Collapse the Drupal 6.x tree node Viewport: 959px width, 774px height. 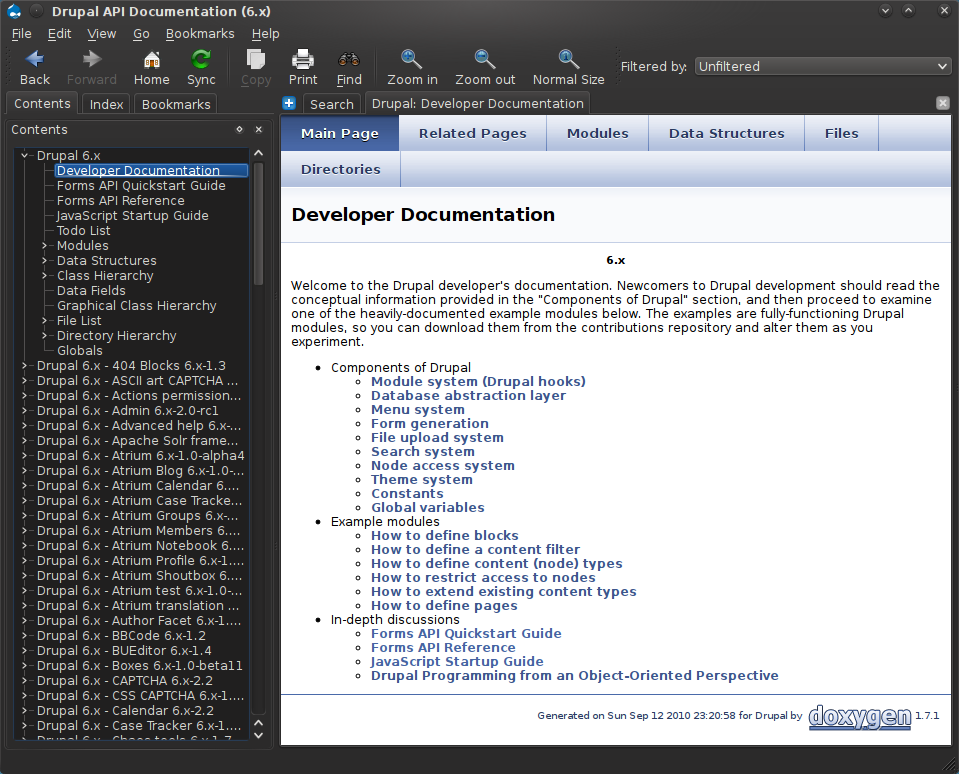[24, 155]
